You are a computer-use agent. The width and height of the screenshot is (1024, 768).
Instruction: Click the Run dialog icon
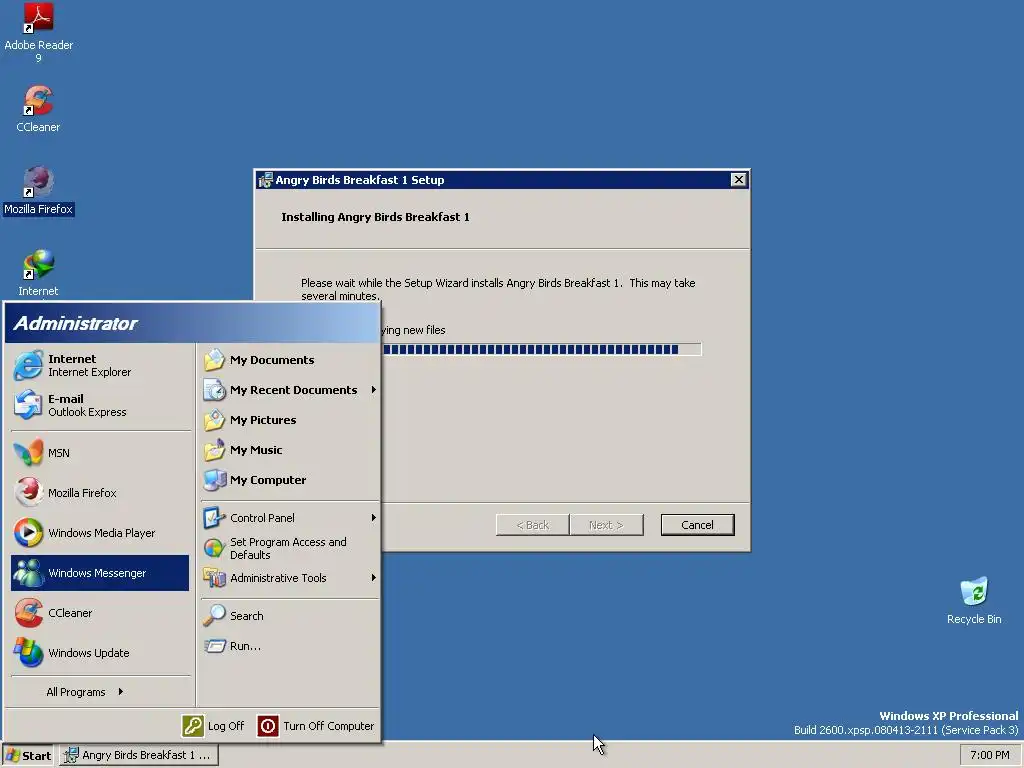[214, 646]
